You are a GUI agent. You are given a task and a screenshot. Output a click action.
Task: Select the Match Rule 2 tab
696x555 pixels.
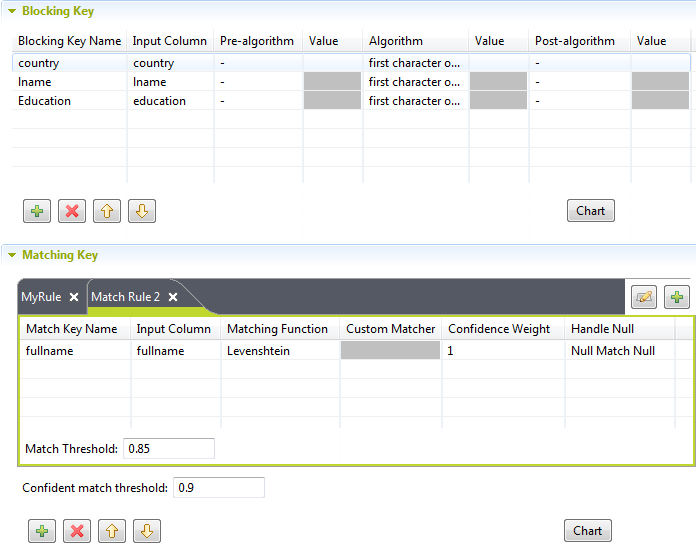(125, 297)
